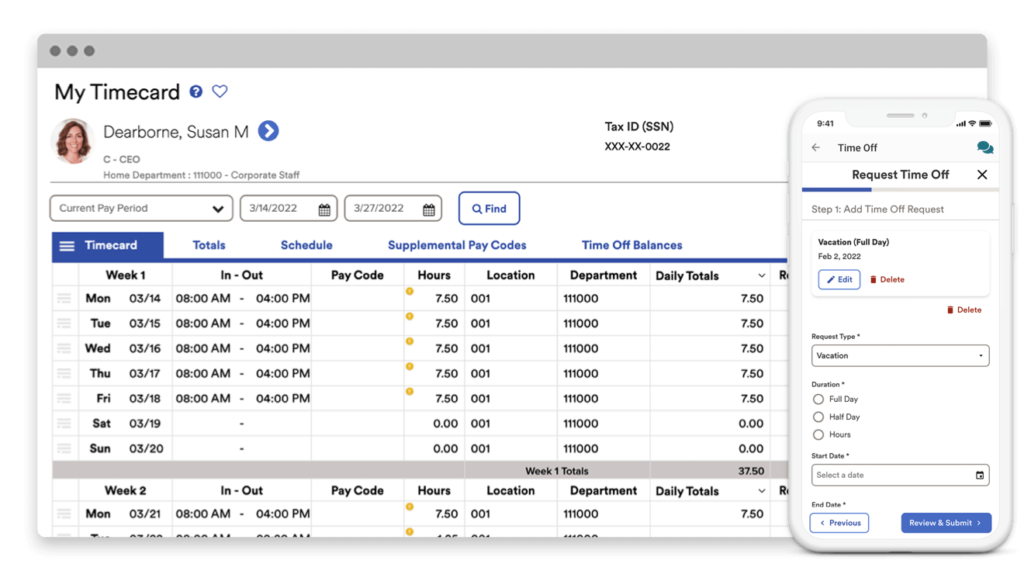Viewport: 1024px width, 571px height.
Task: Open the Timecard hamburger menu icon
Action: pyautogui.click(x=67, y=246)
